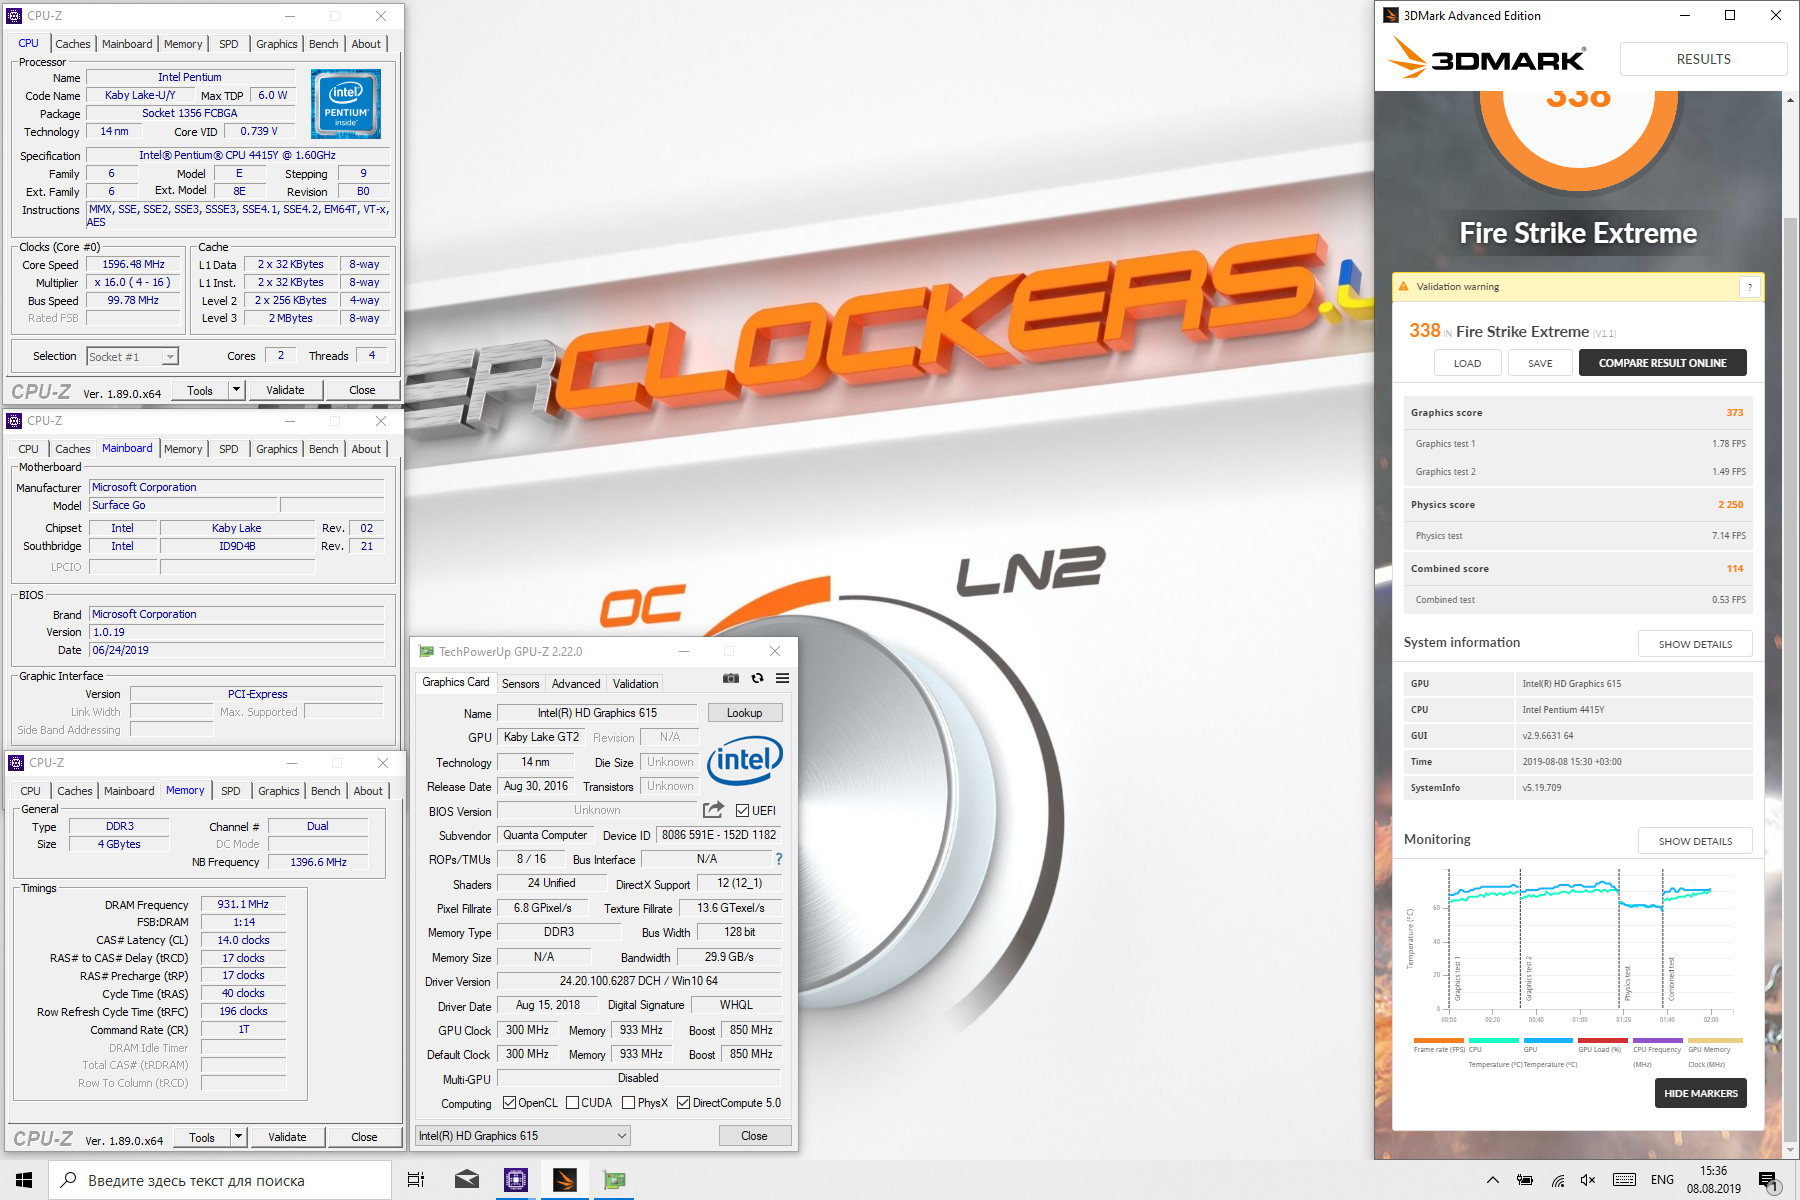
Task: Click the Windows taskbar search box
Action: point(220,1180)
